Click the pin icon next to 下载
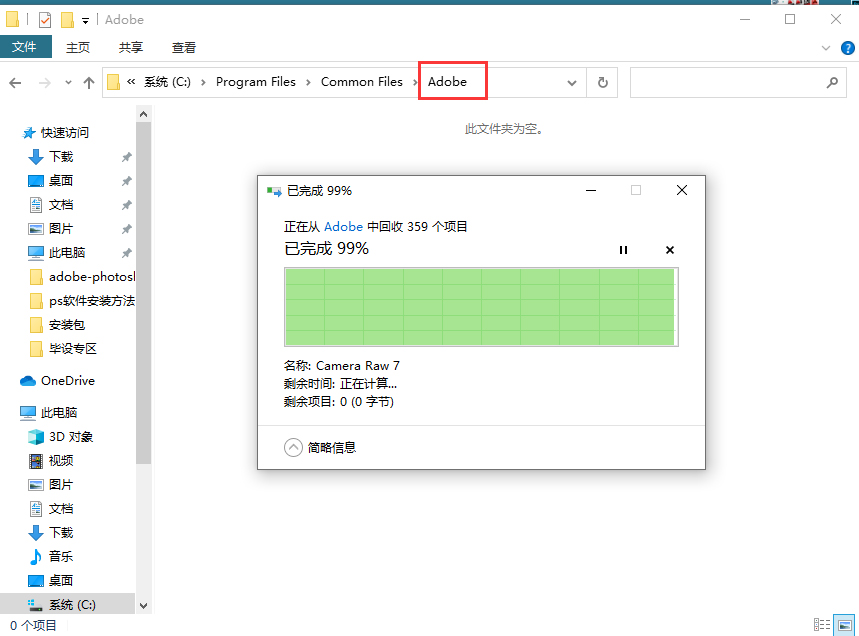This screenshot has width=859, height=636. point(127,157)
